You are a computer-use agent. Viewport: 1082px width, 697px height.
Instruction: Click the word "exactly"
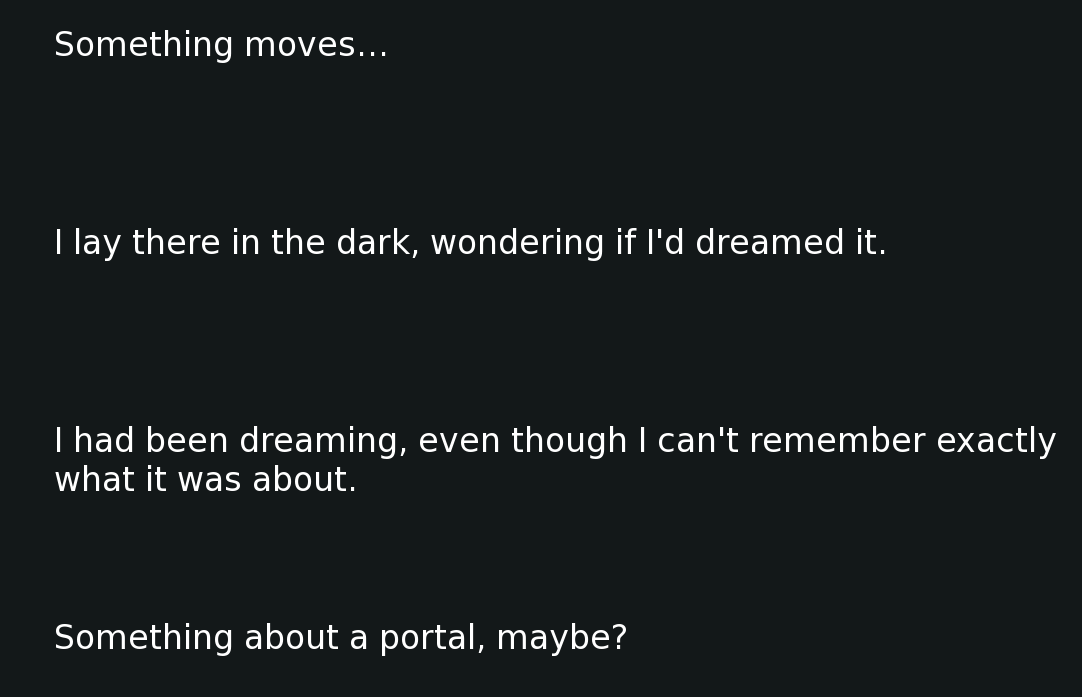tap(996, 442)
